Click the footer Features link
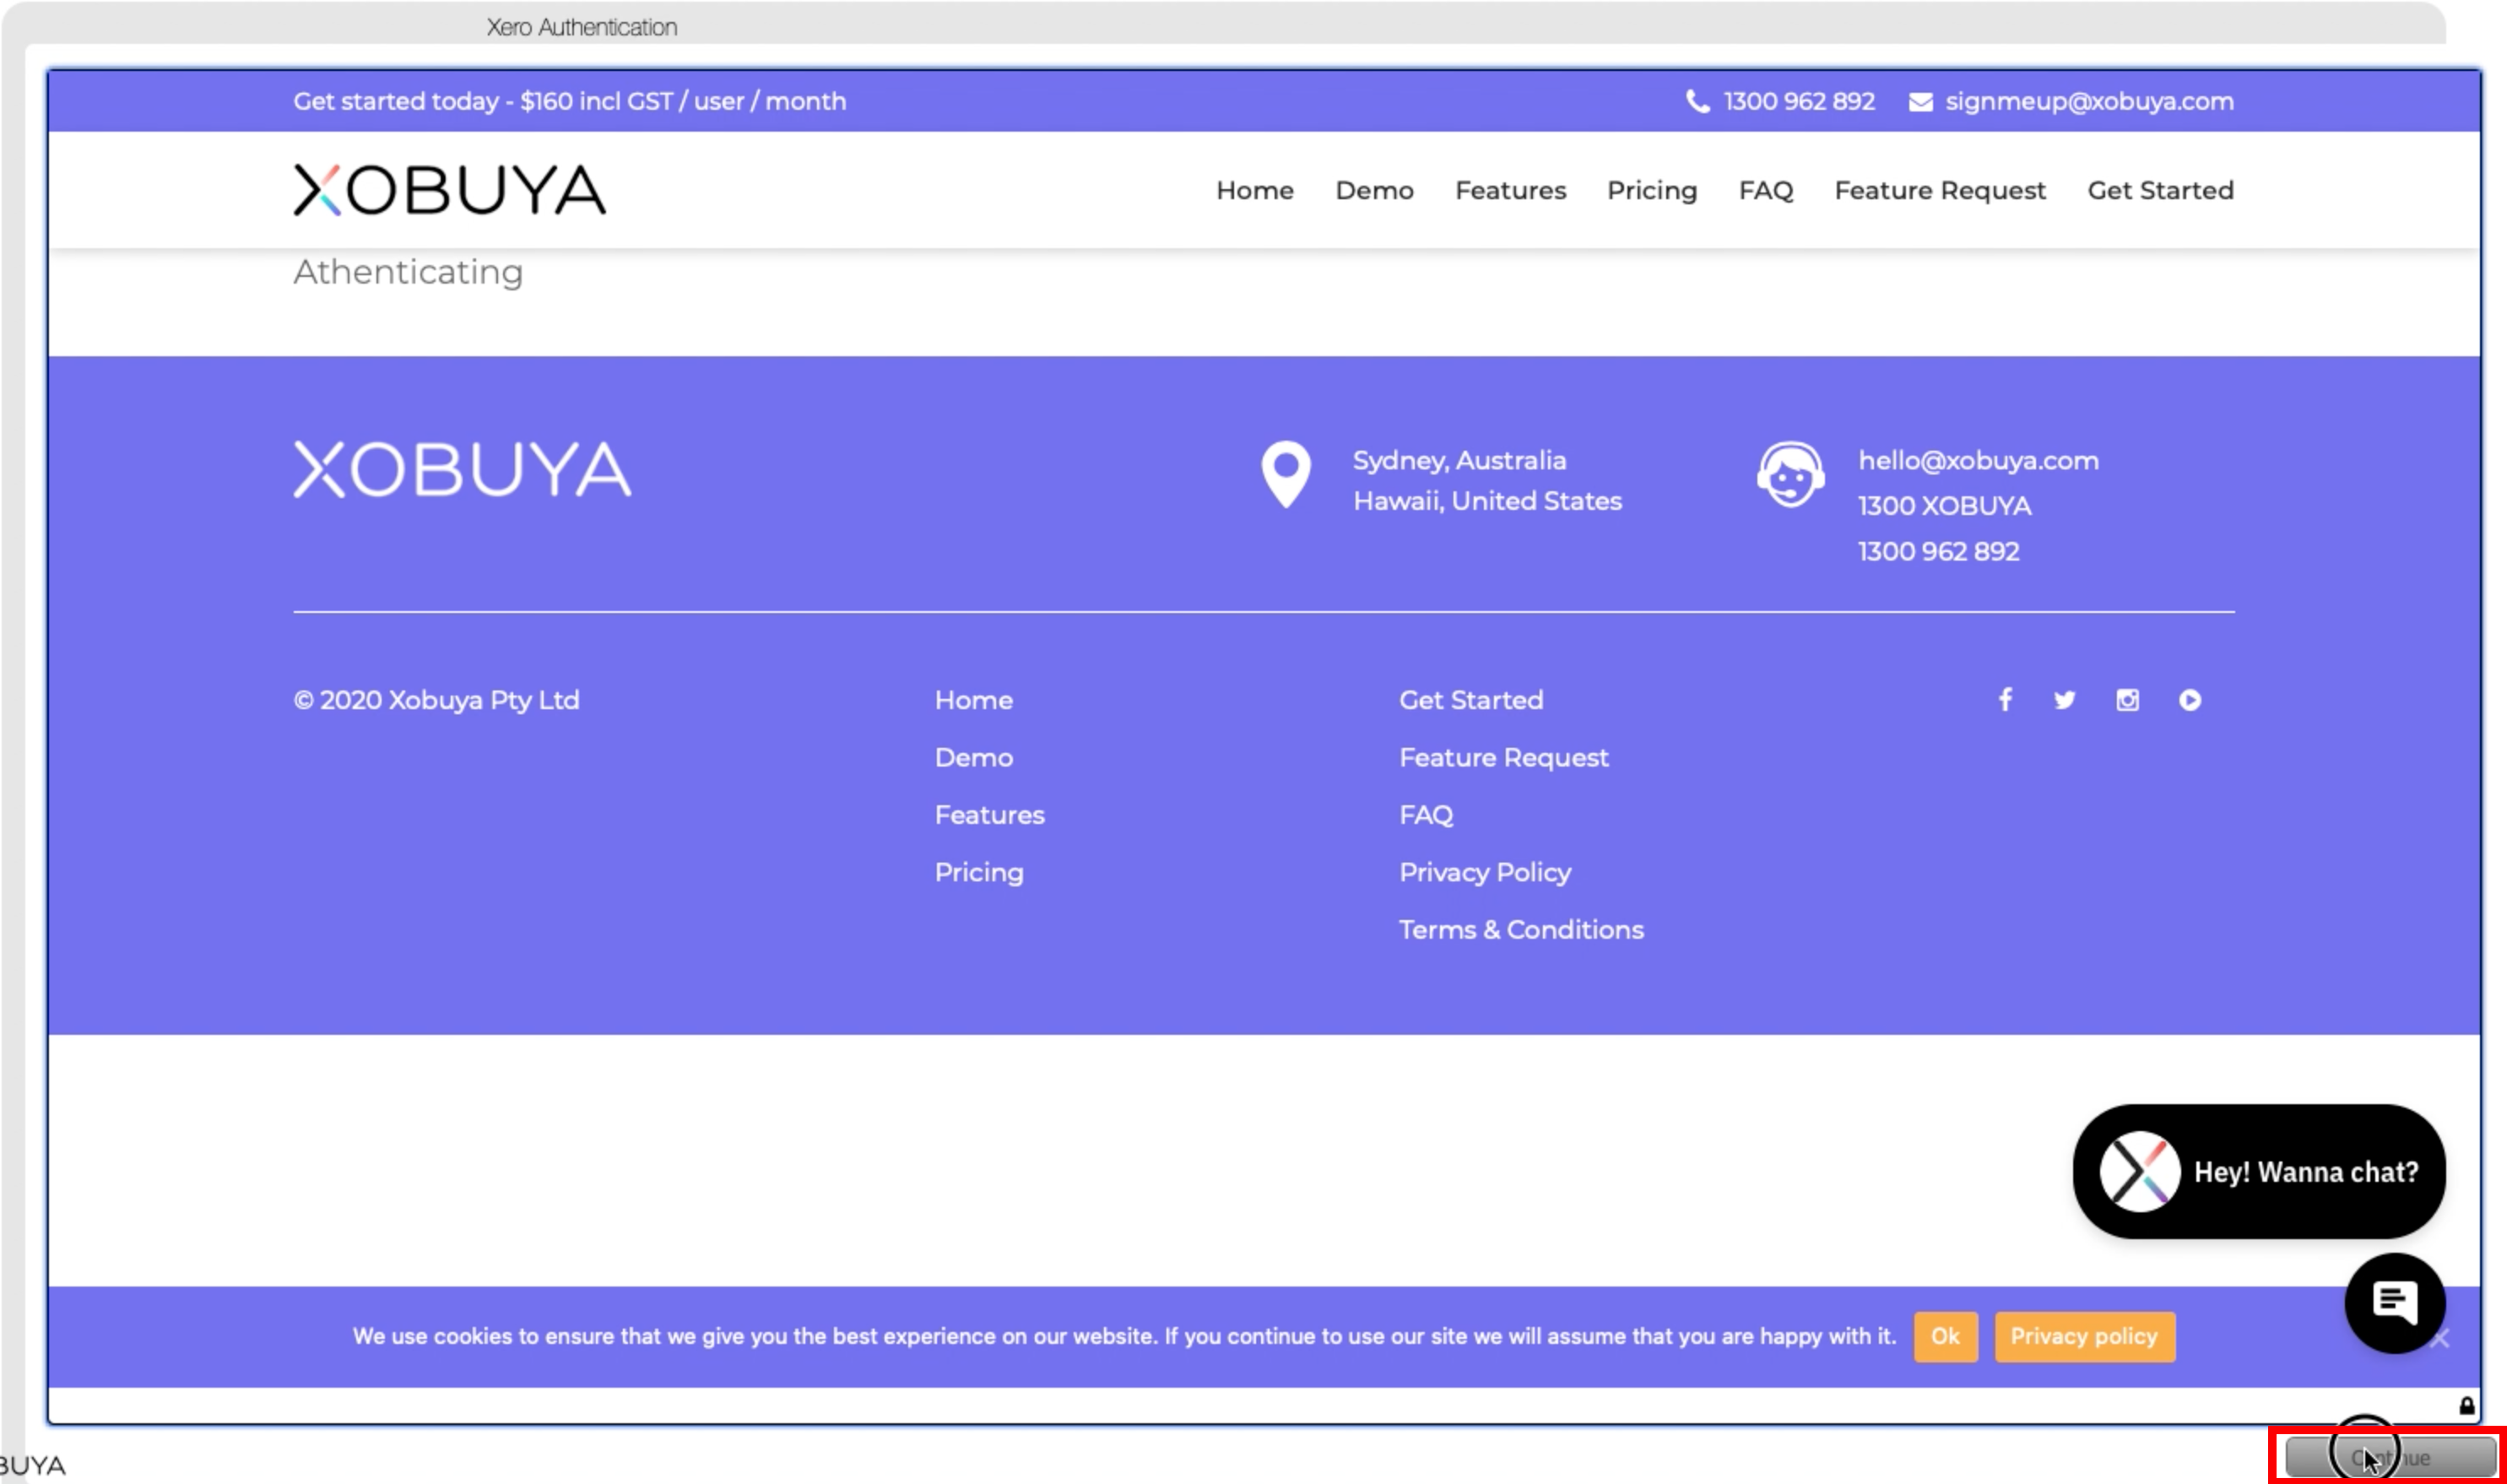Viewport: 2507px width, 1484px height. click(989, 815)
